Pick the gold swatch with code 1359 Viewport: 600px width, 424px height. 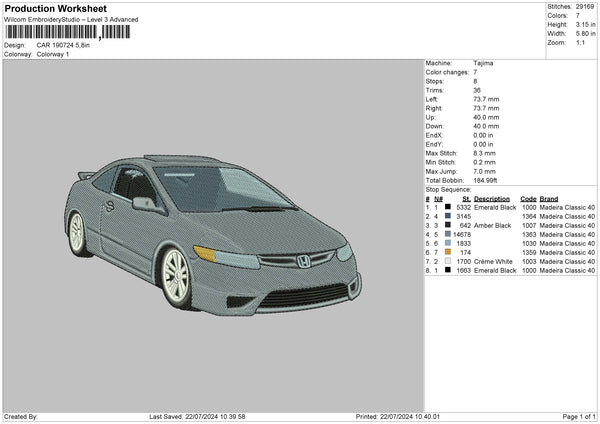pyautogui.click(x=448, y=252)
